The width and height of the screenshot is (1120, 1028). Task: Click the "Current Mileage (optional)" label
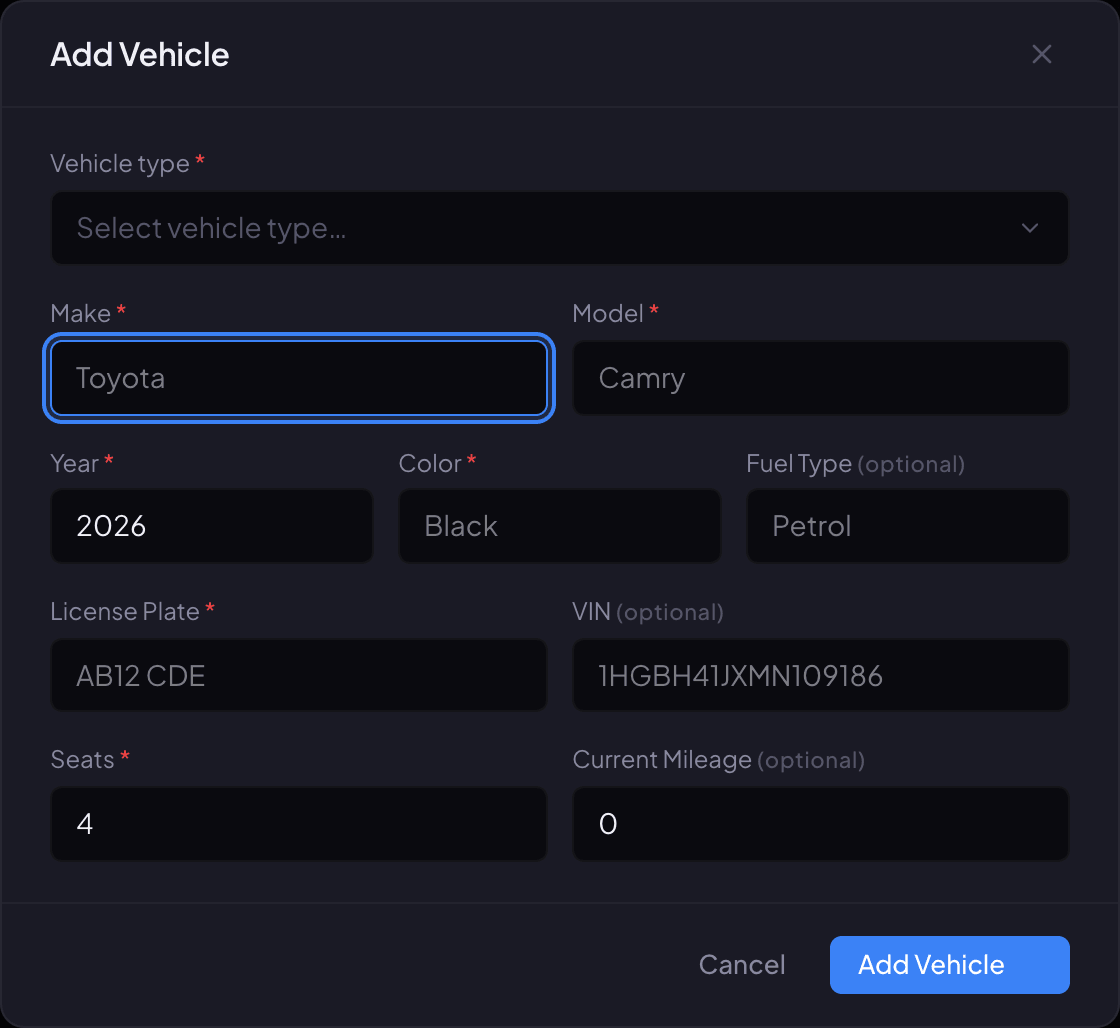(719, 759)
